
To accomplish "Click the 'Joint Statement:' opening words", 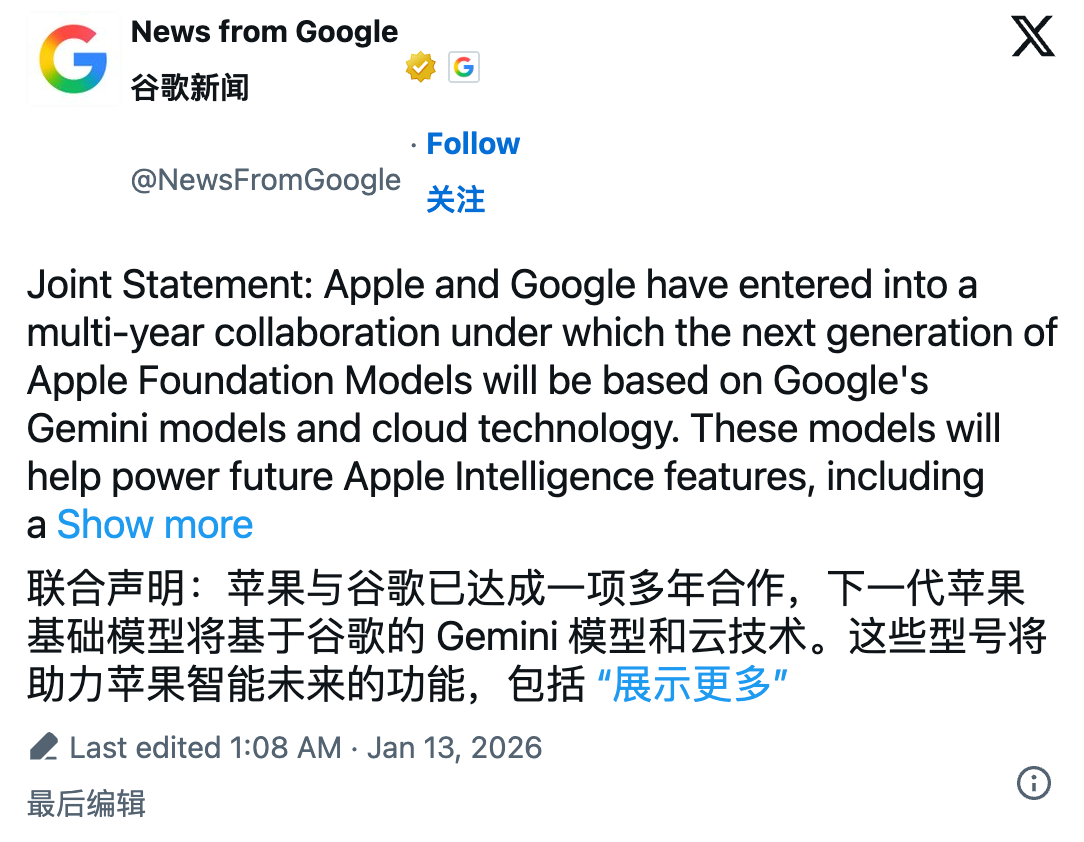I will [171, 286].
